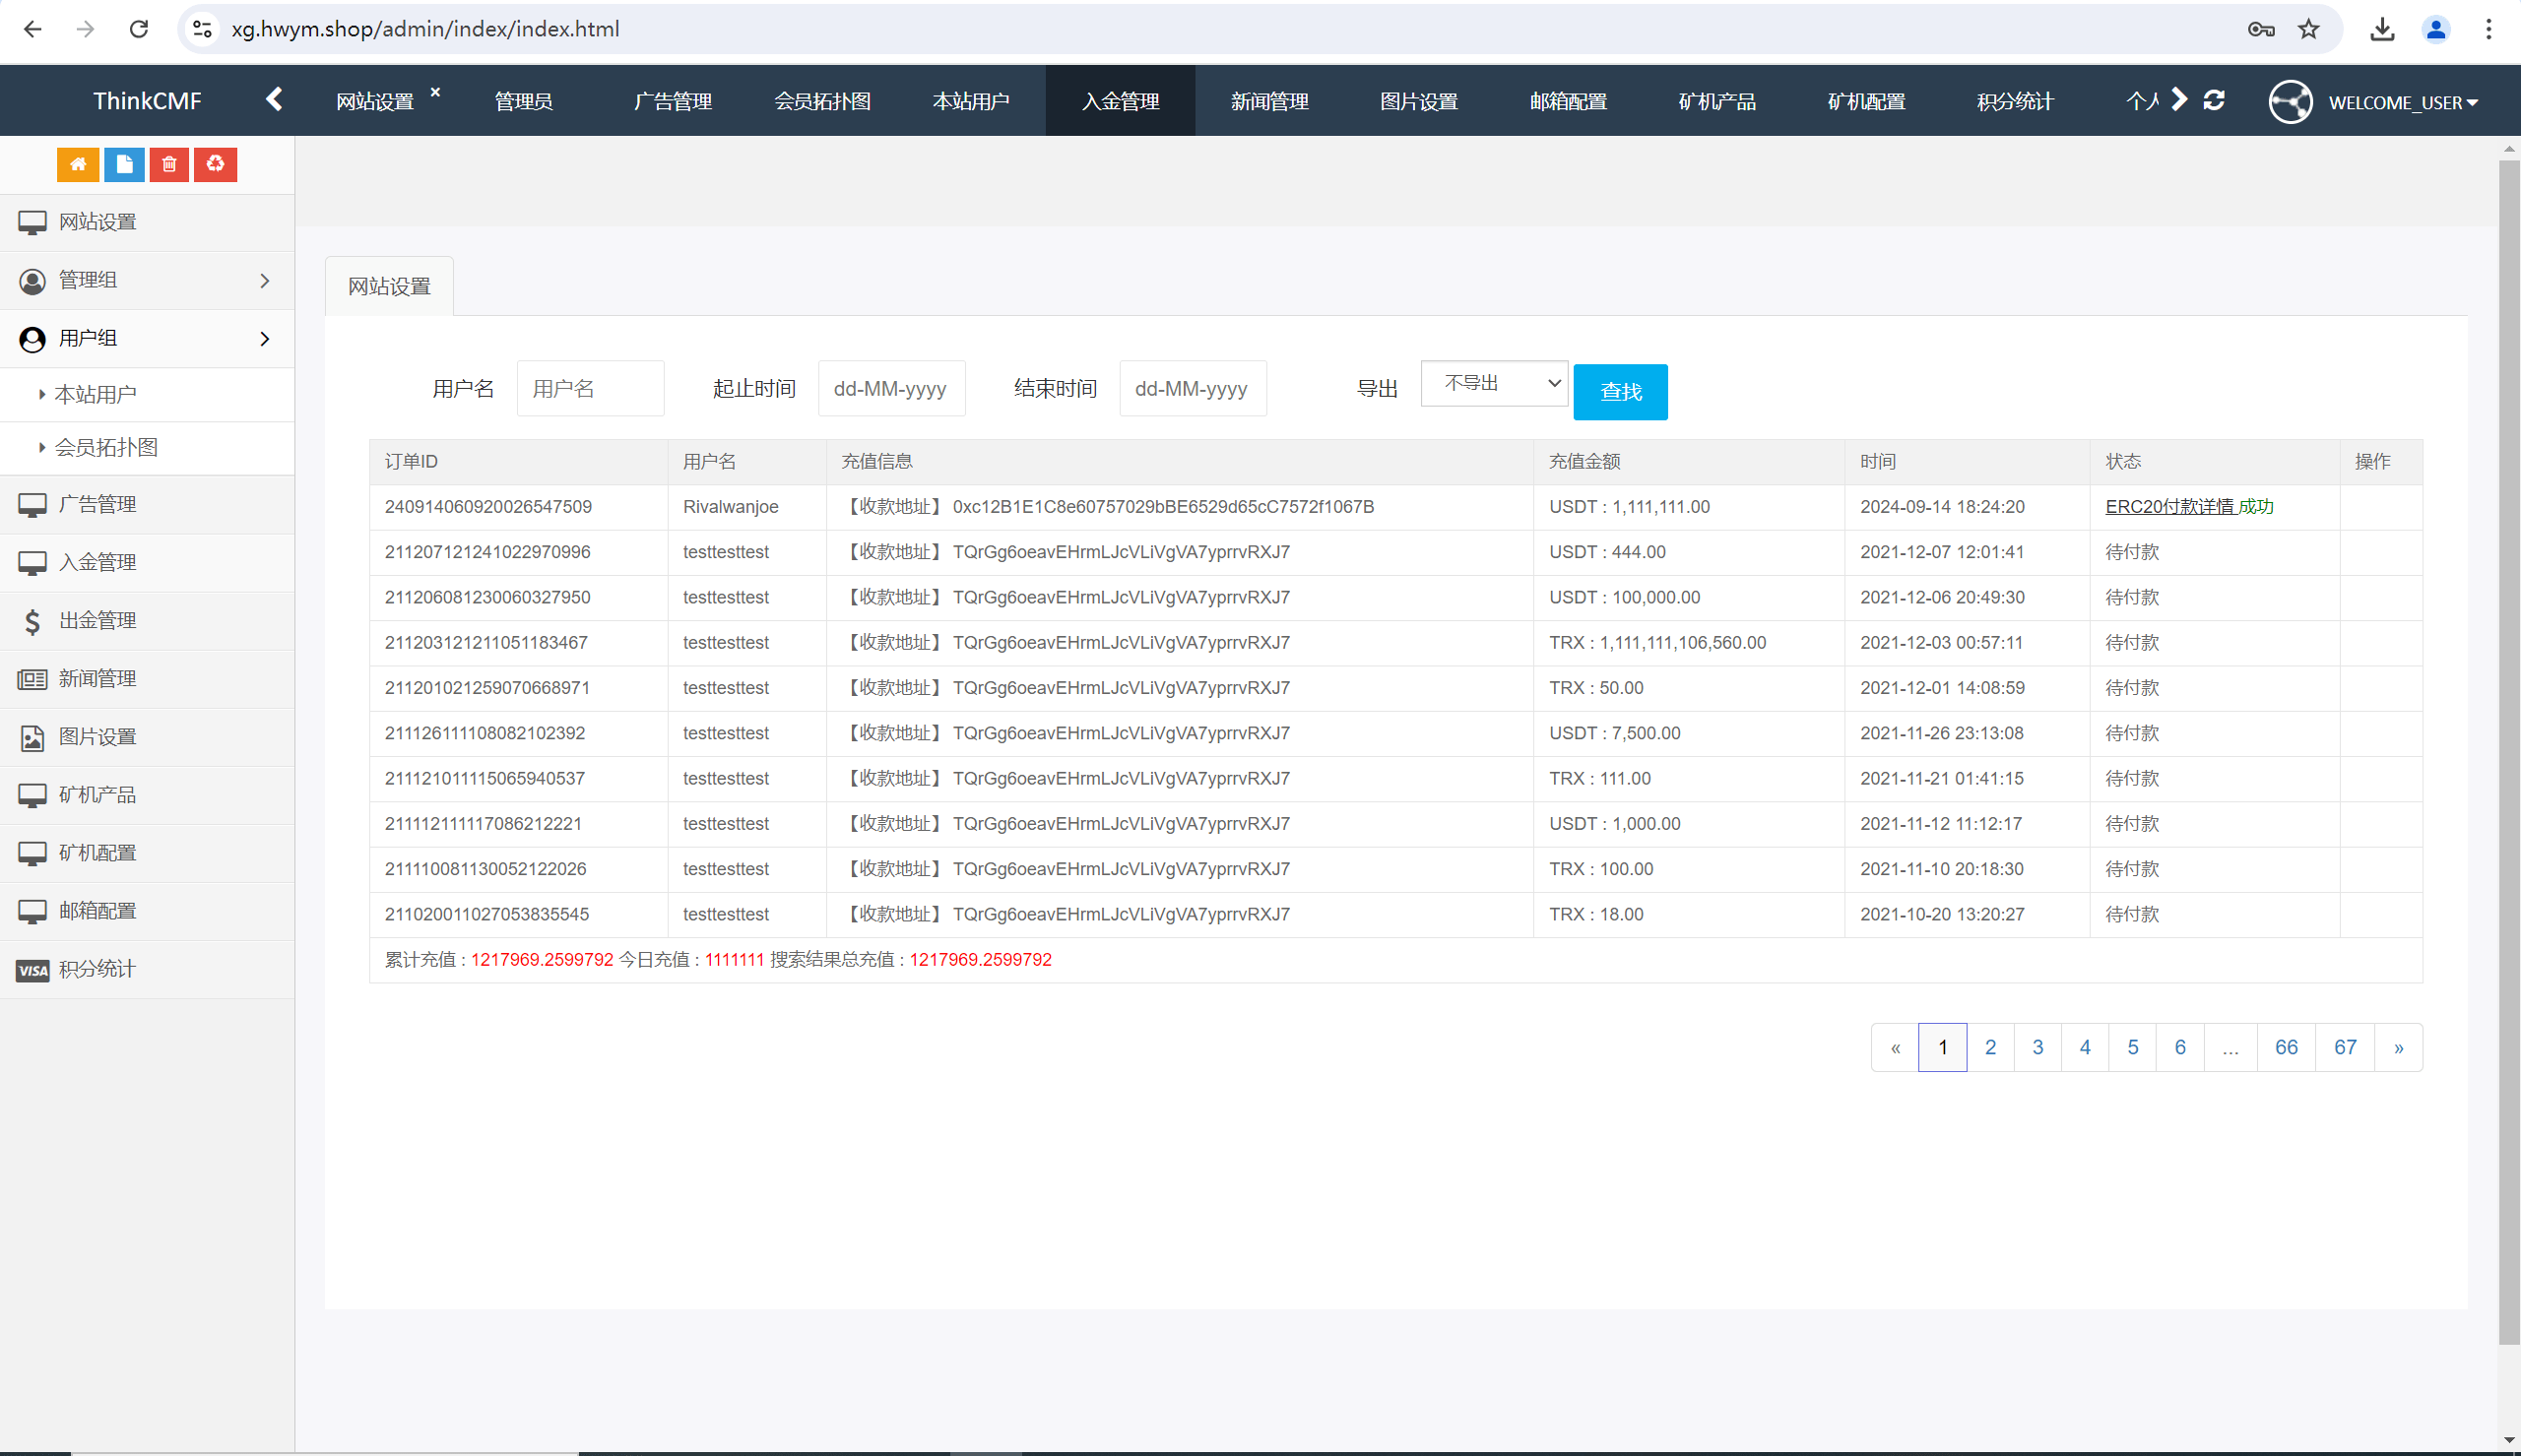Click the blue document icon button
Viewport: 2521px width, 1456px height.
pyautogui.click(x=124, y=164)
